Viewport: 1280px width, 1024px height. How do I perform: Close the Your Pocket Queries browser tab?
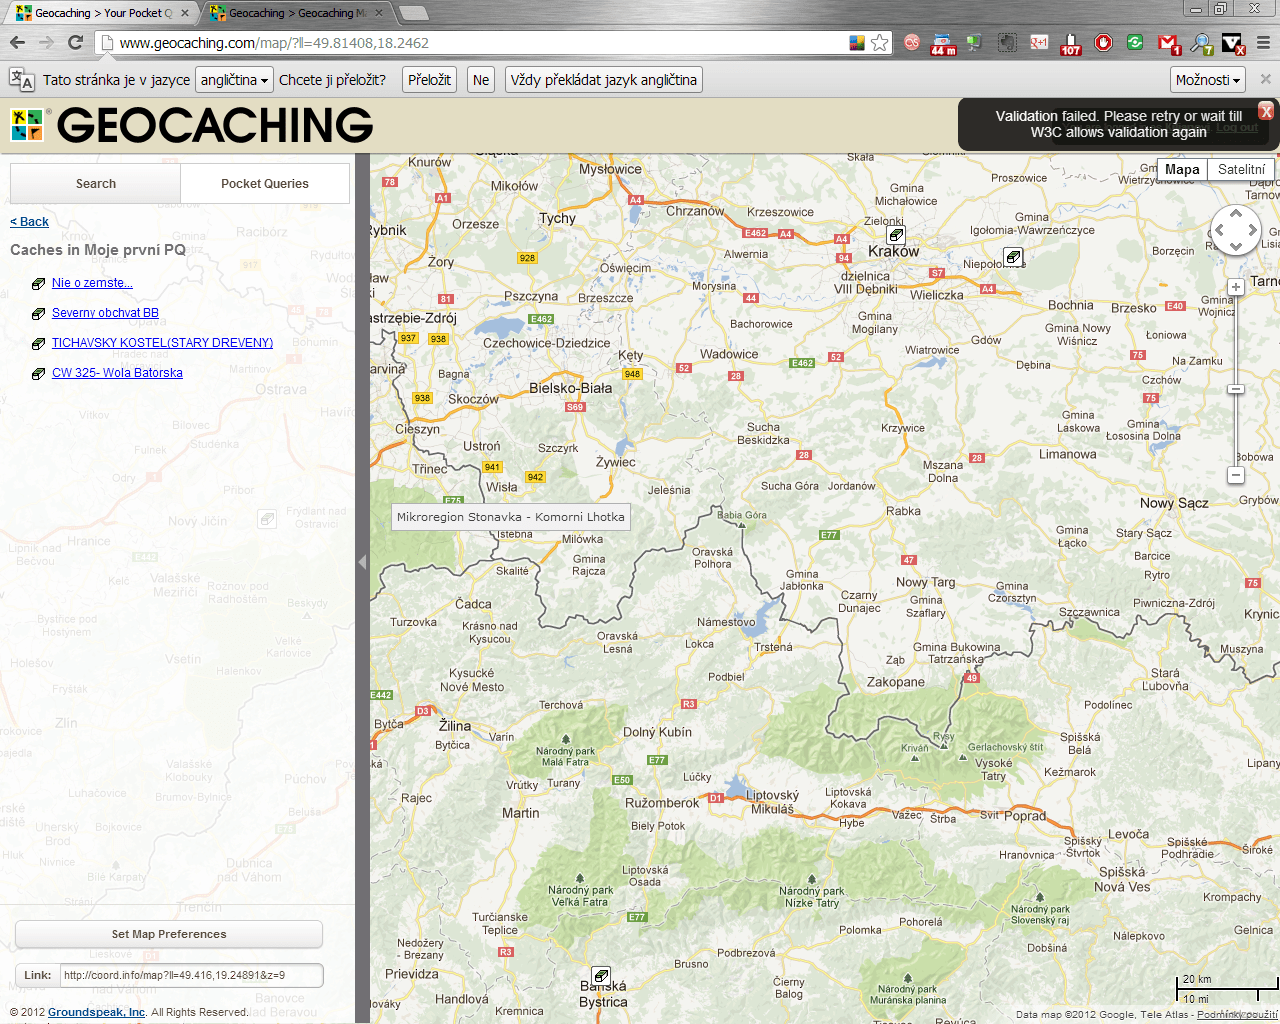pyautogui.click(x=184, y=13)
